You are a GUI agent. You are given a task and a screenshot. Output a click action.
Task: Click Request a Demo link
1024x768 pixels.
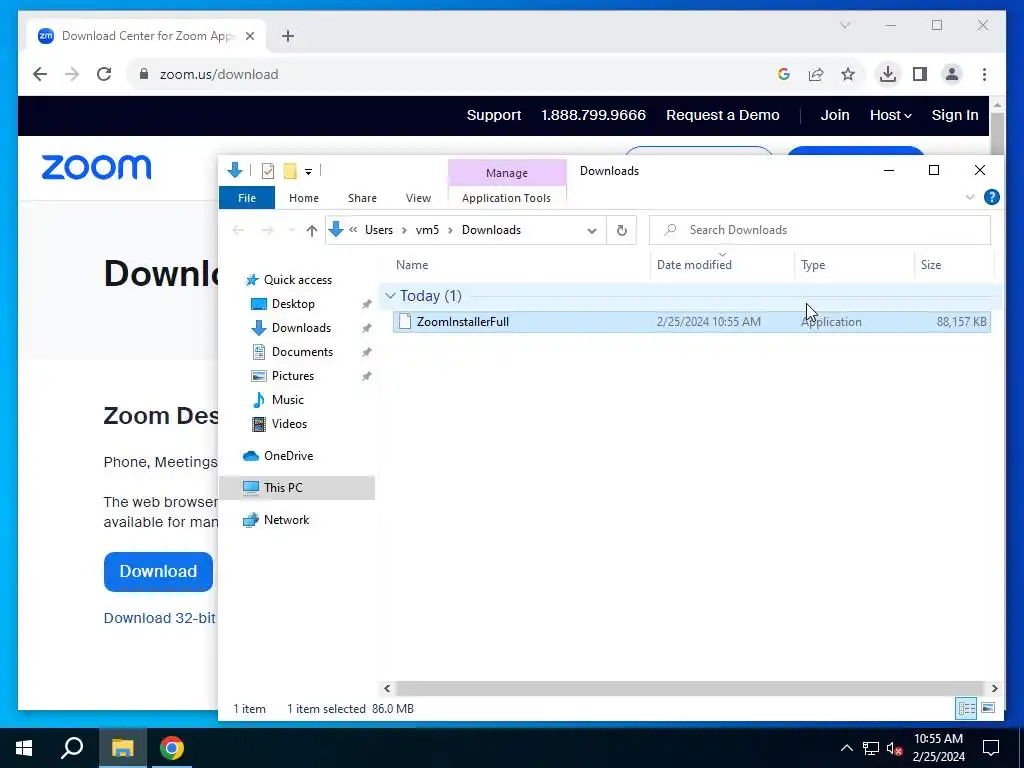coord(722,115)
